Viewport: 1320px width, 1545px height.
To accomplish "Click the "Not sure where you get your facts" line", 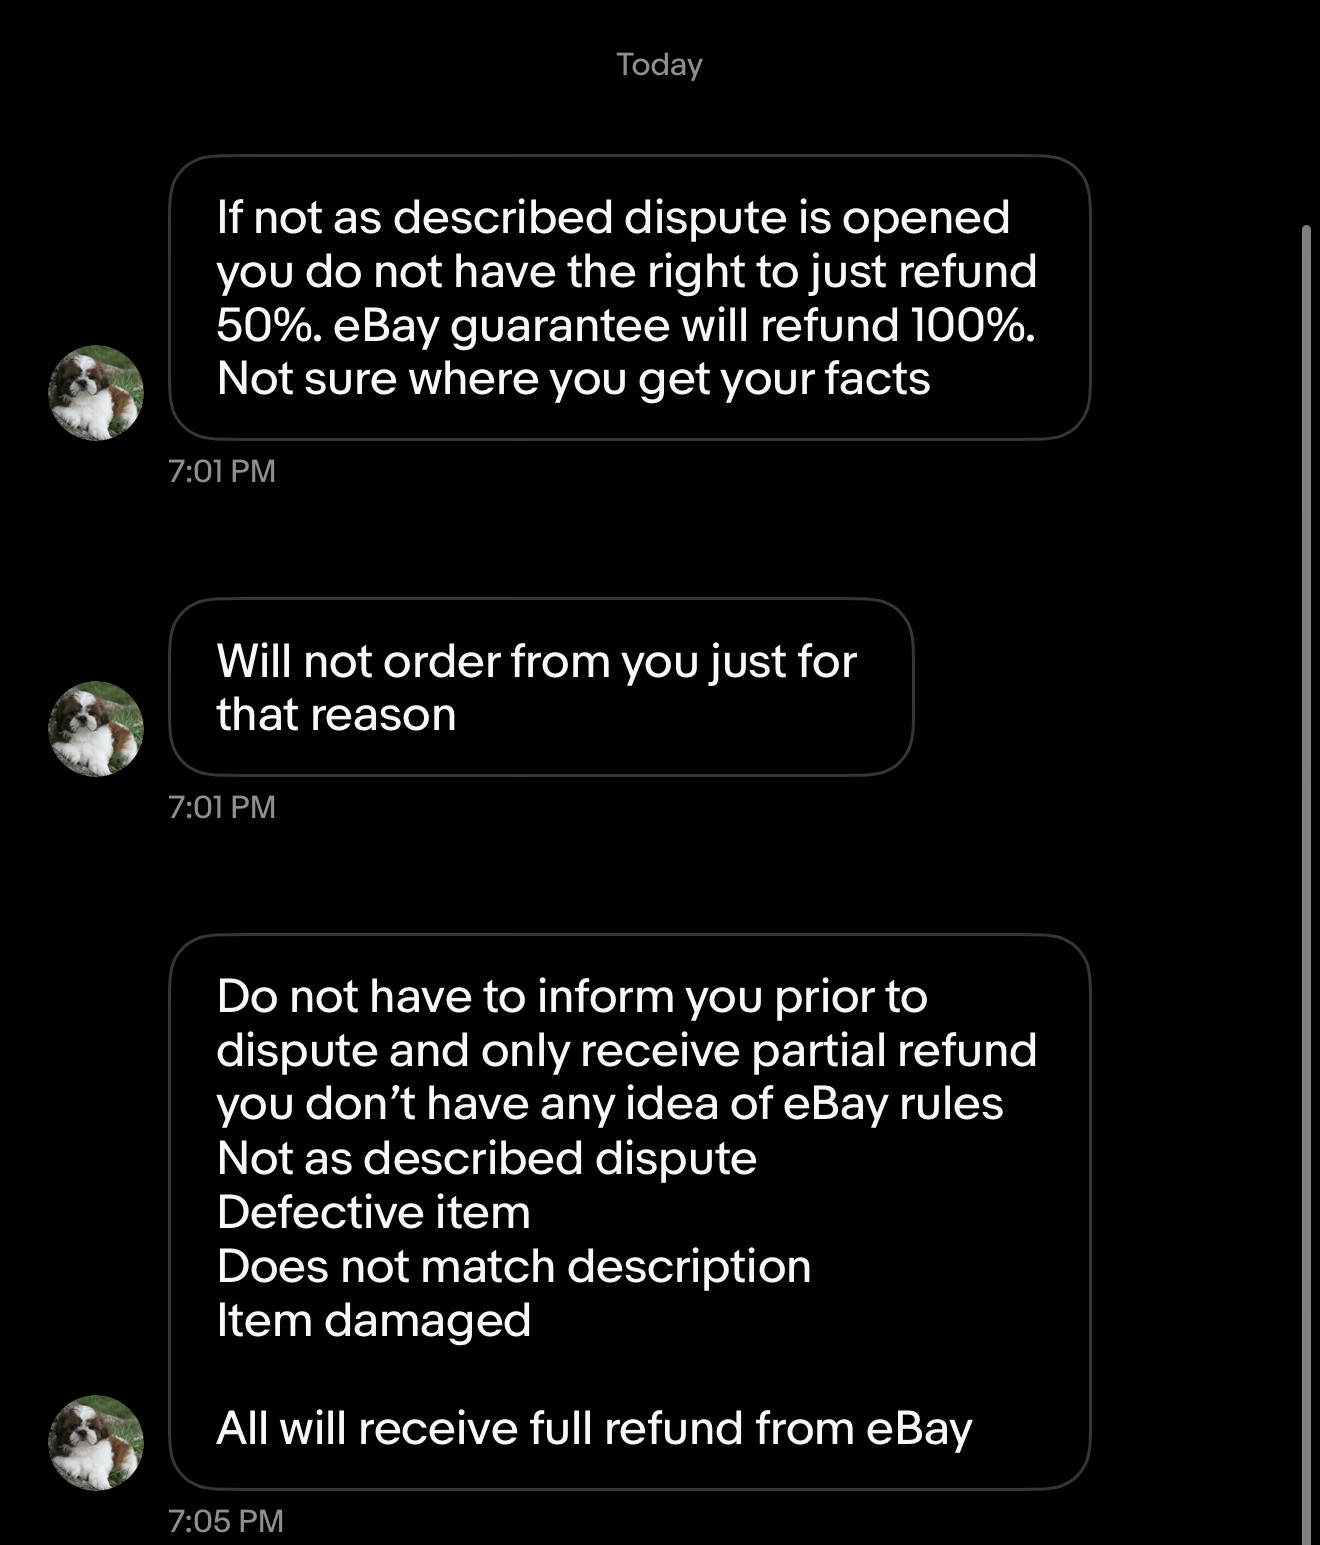I will click(x=573, y=379).
